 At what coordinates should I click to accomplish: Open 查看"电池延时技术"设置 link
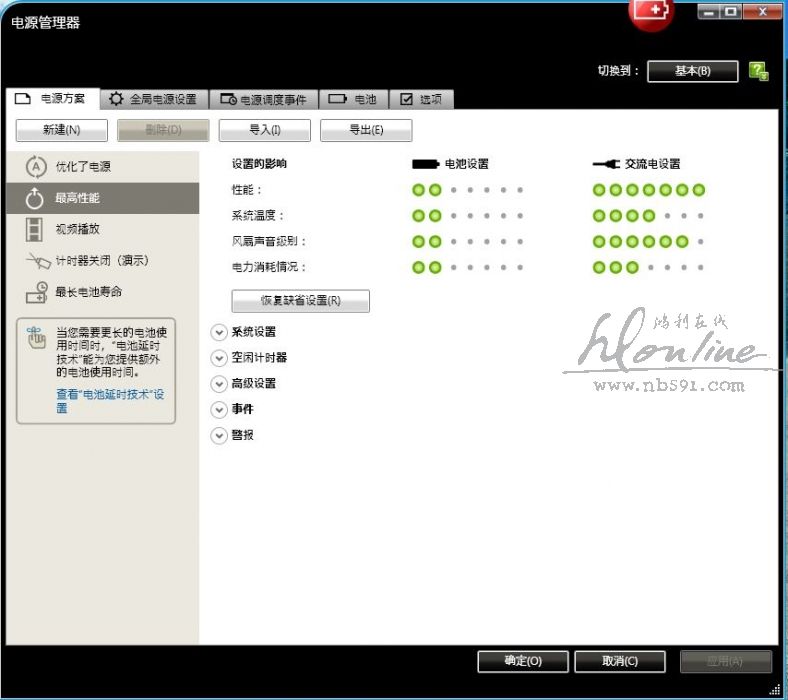(109, 401)
